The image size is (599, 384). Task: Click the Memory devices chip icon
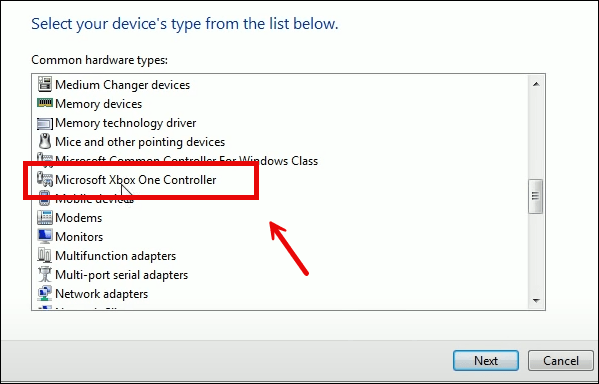tap(45, 103)
